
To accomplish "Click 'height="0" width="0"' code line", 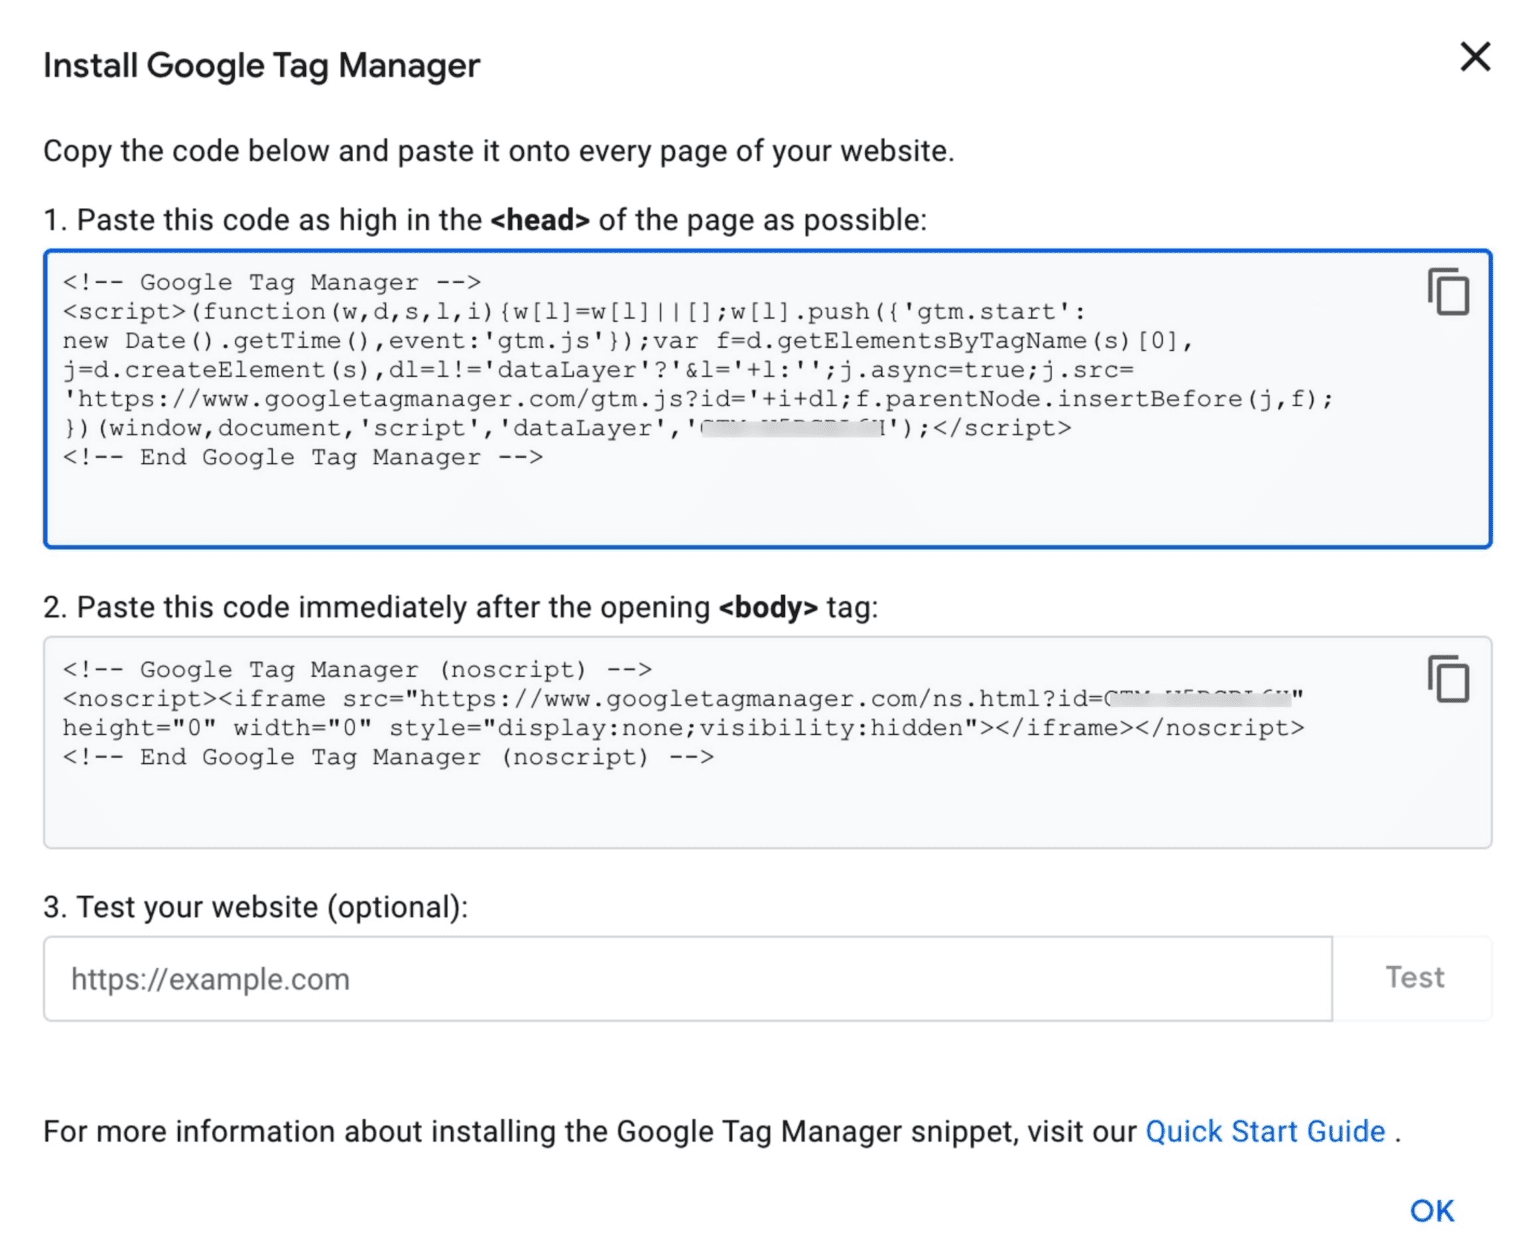I will pos(684,729).
